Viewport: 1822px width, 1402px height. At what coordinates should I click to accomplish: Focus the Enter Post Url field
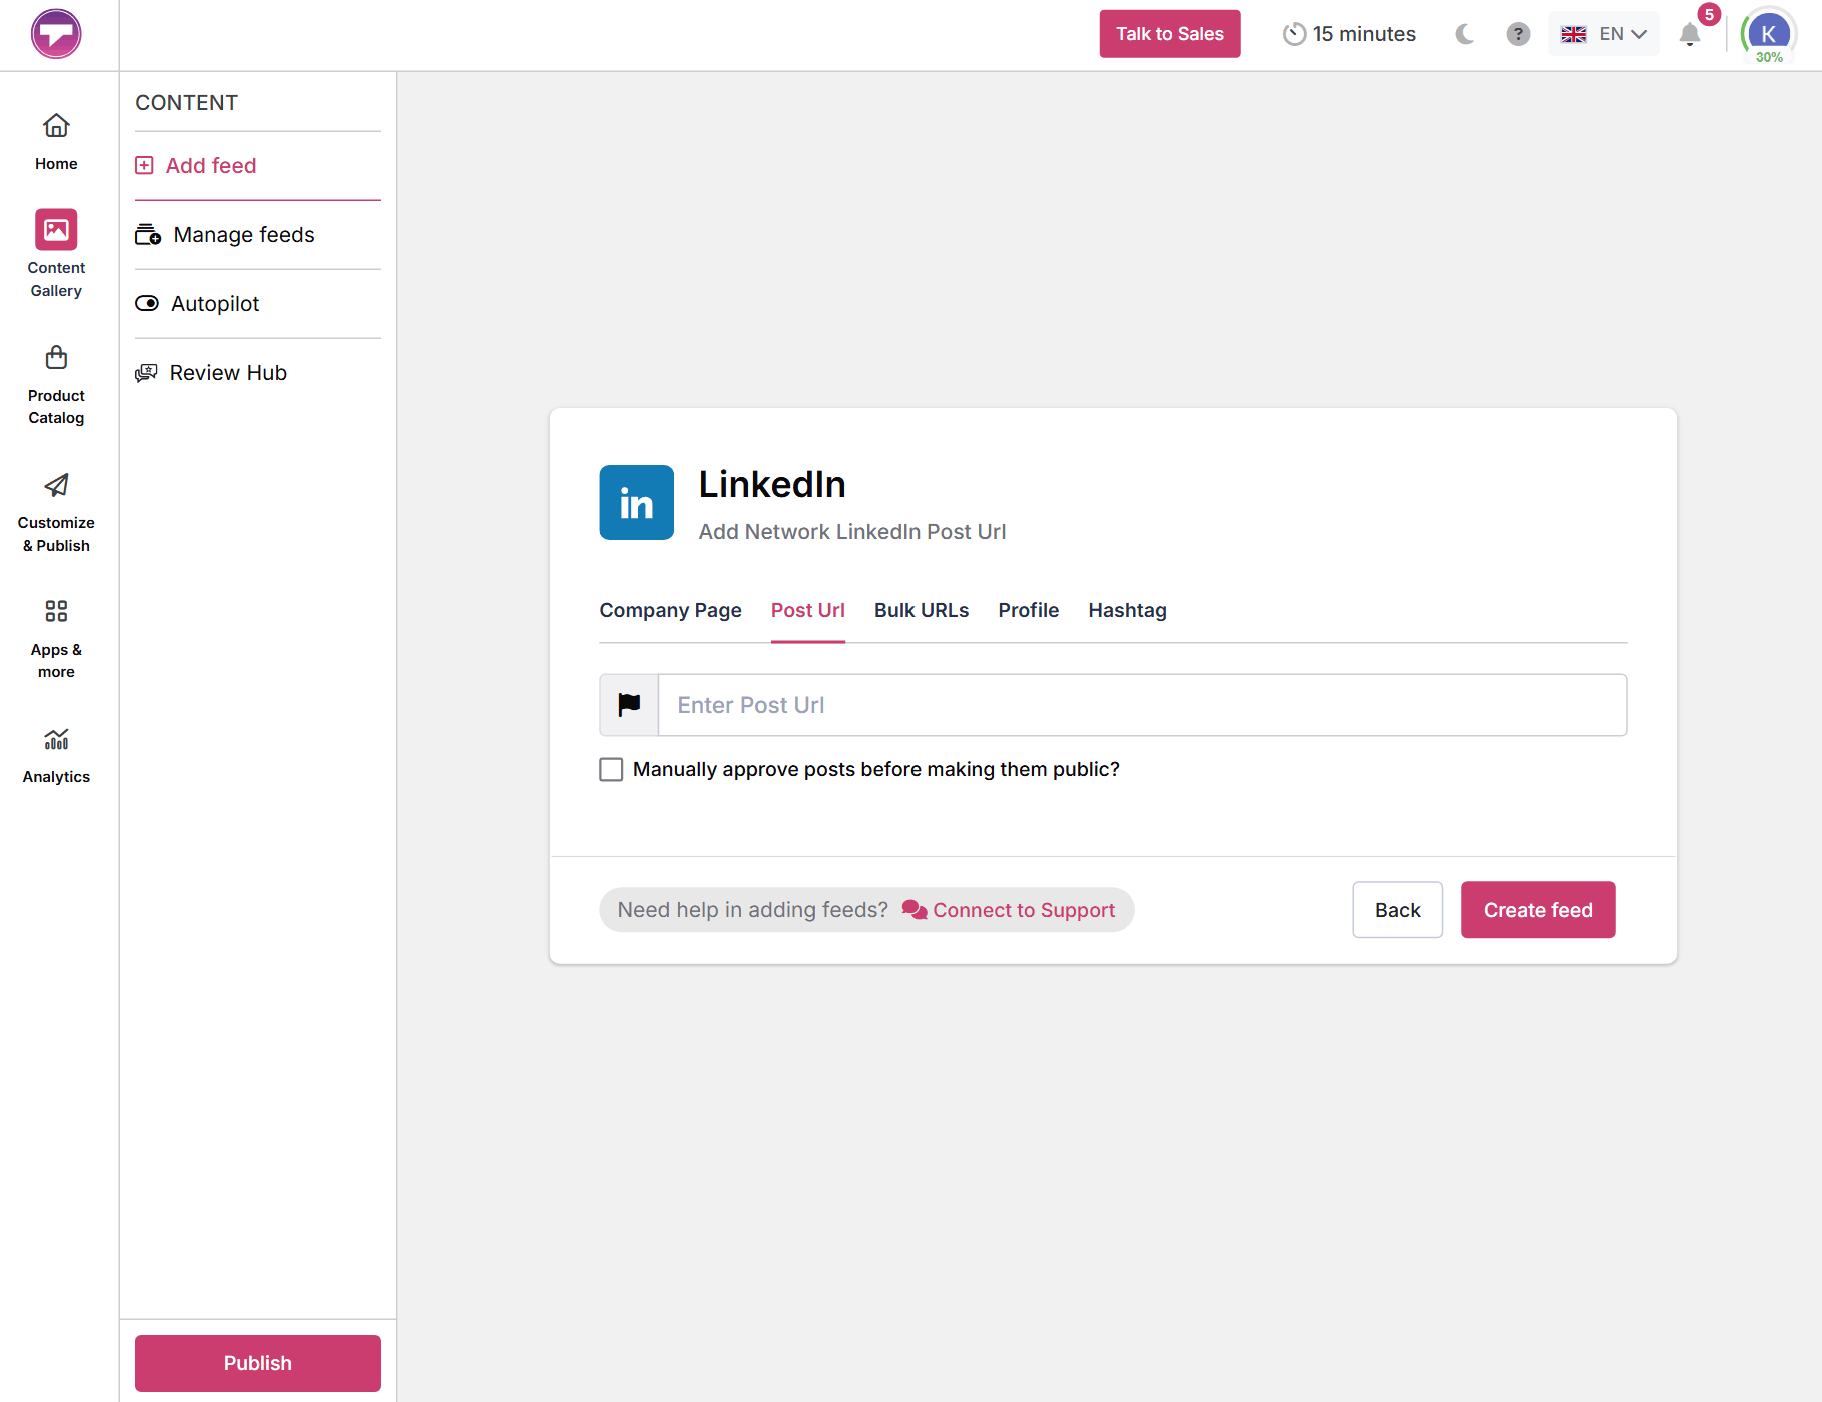(1143, 705)
